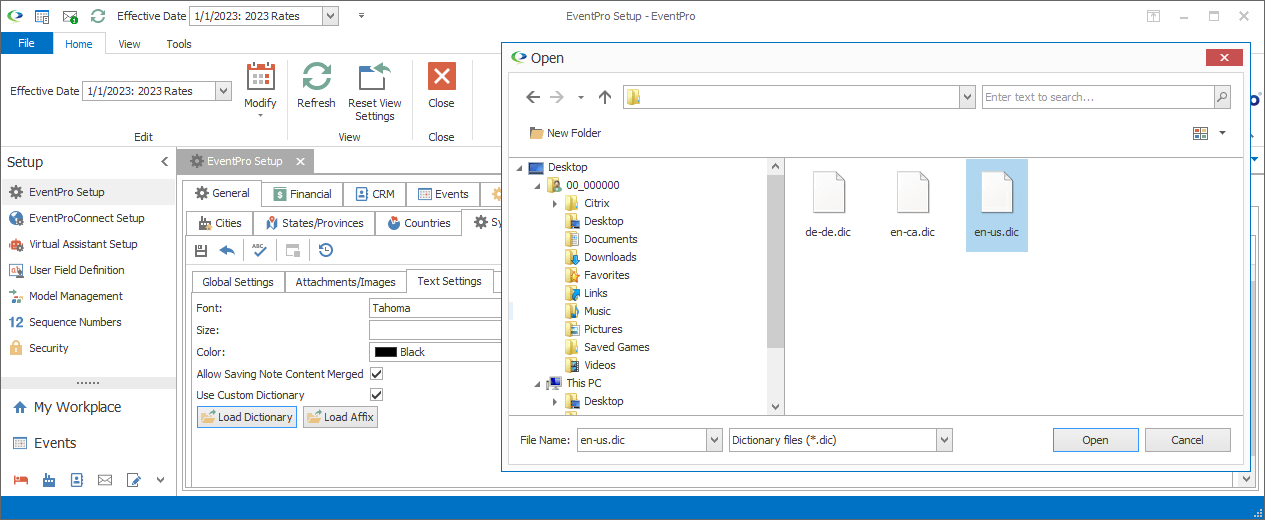The width and height of the screenshot is (1265, 520).
Task: Click the save disk icon in setup toolbar
Action: click(x=201, y=250)
